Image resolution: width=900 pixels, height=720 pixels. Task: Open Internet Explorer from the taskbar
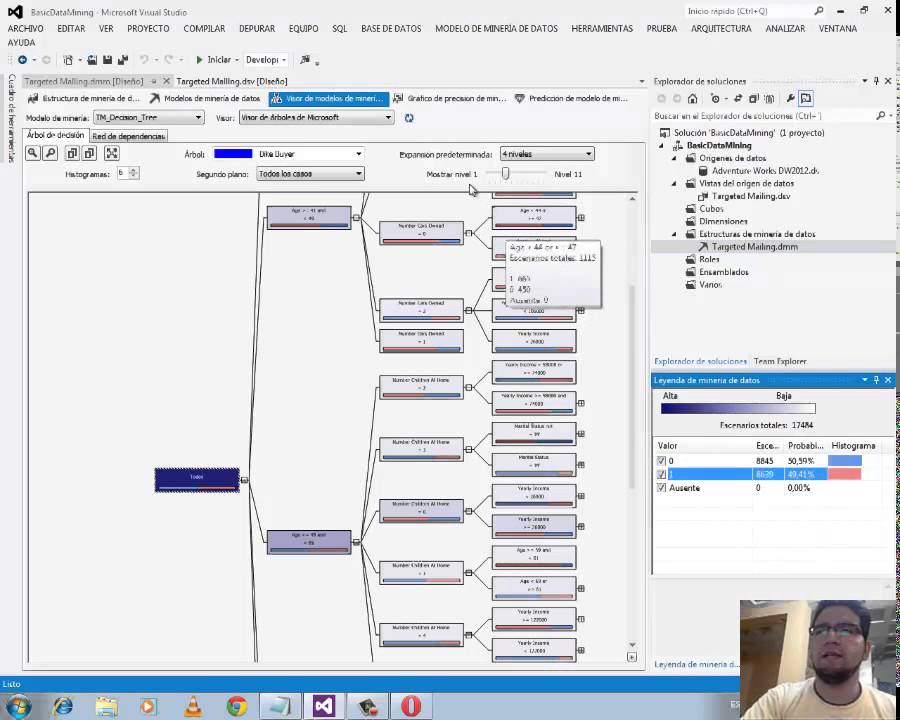tap(63, 706)
